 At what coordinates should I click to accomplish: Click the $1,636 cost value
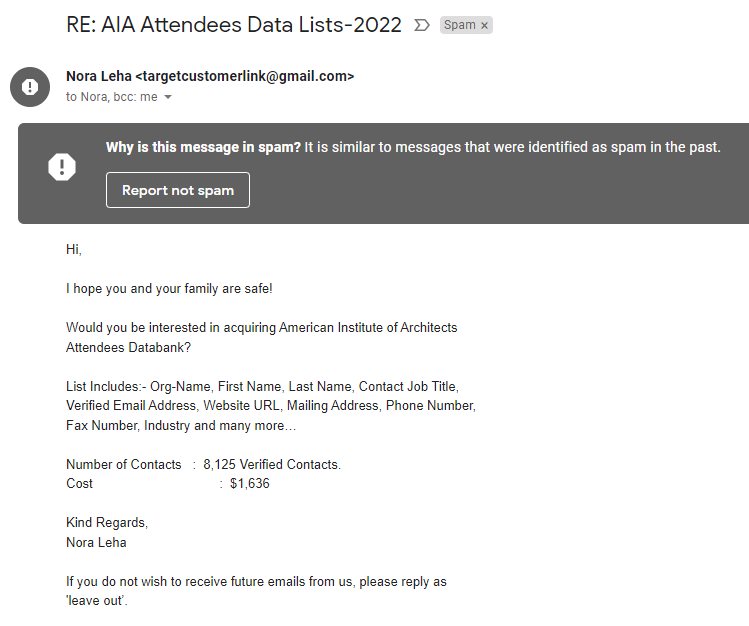(x=249, y=484)
